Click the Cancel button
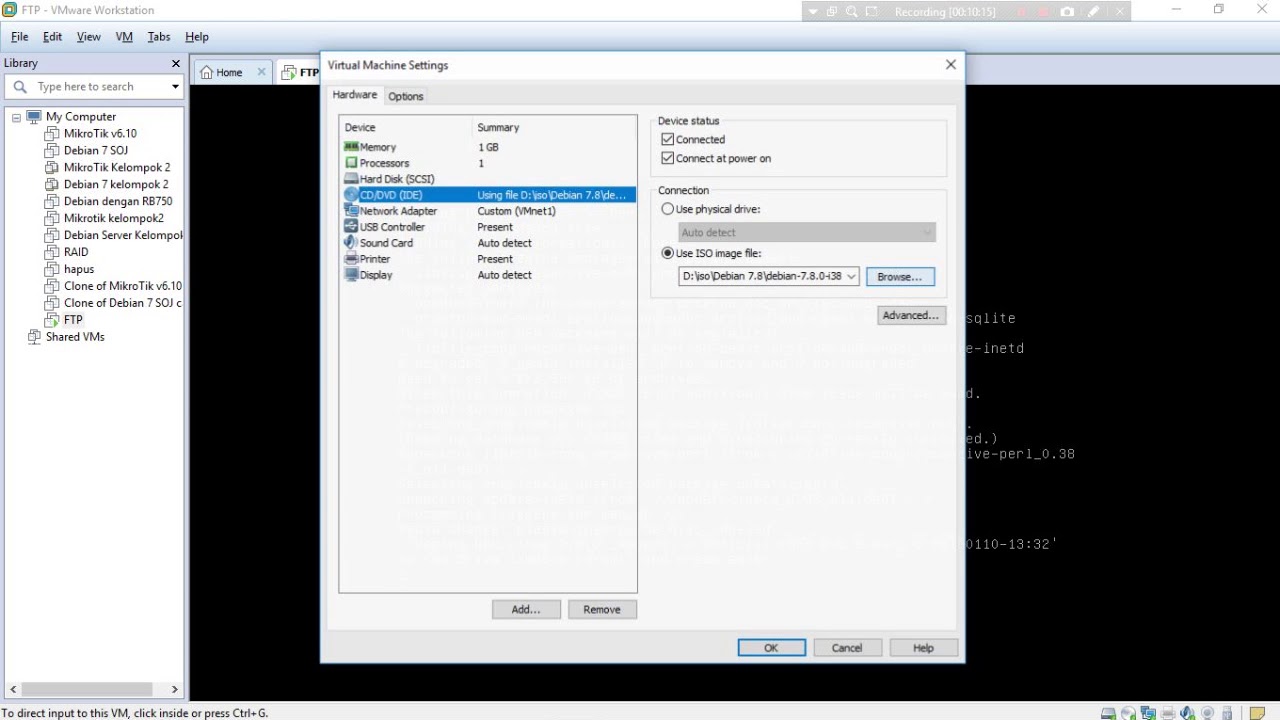The height and width of the screenshot is (720, 1280). point(847,648)
